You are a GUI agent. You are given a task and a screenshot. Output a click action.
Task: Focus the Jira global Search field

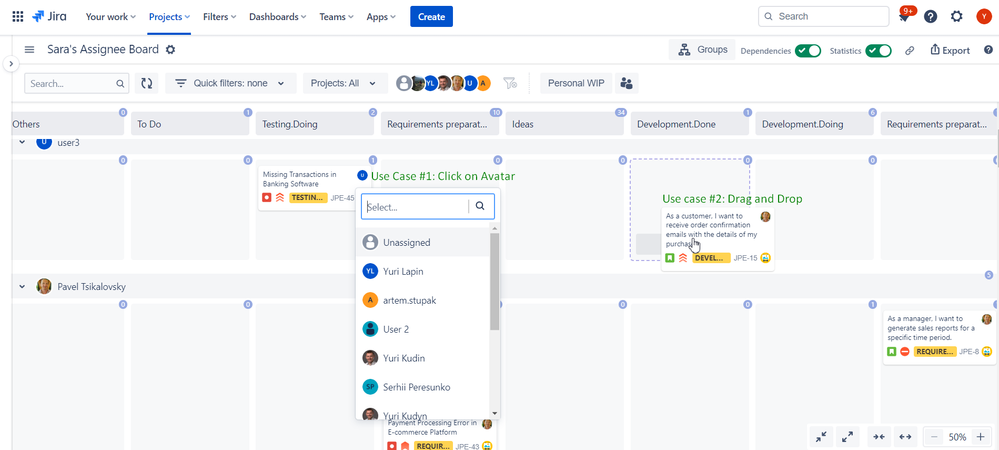coord(823,17)
